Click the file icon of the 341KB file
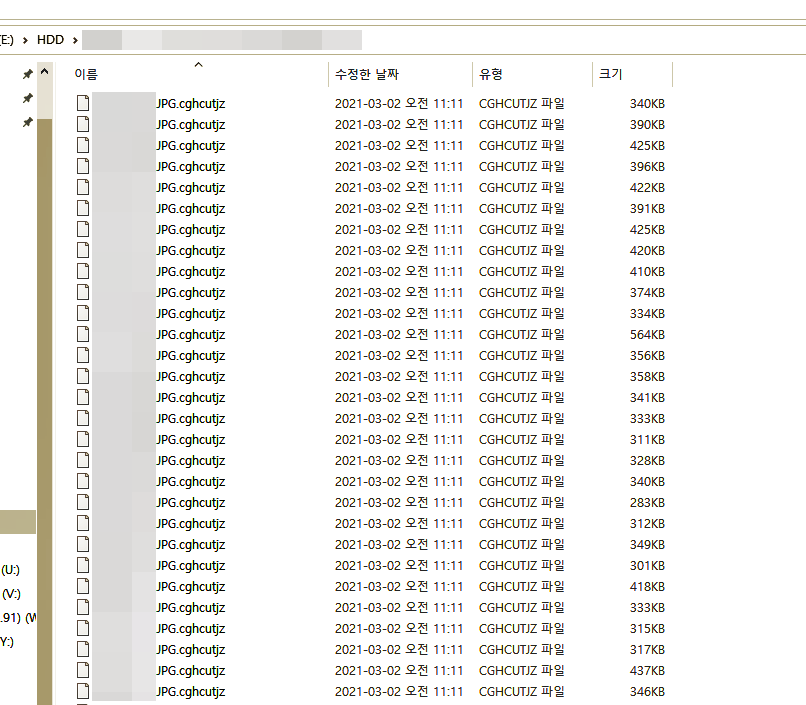This screenshot has width=806, height=705. pos(83,398)
